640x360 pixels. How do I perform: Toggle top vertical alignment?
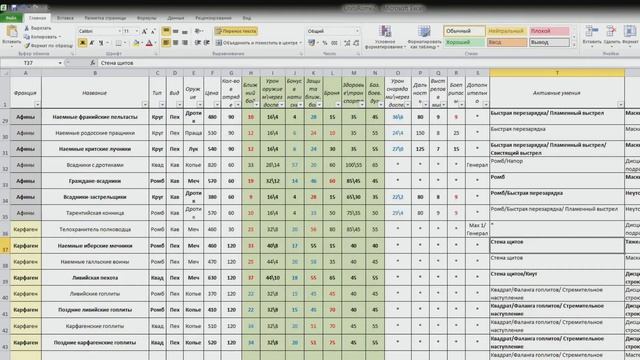click(x=166, y=31)
